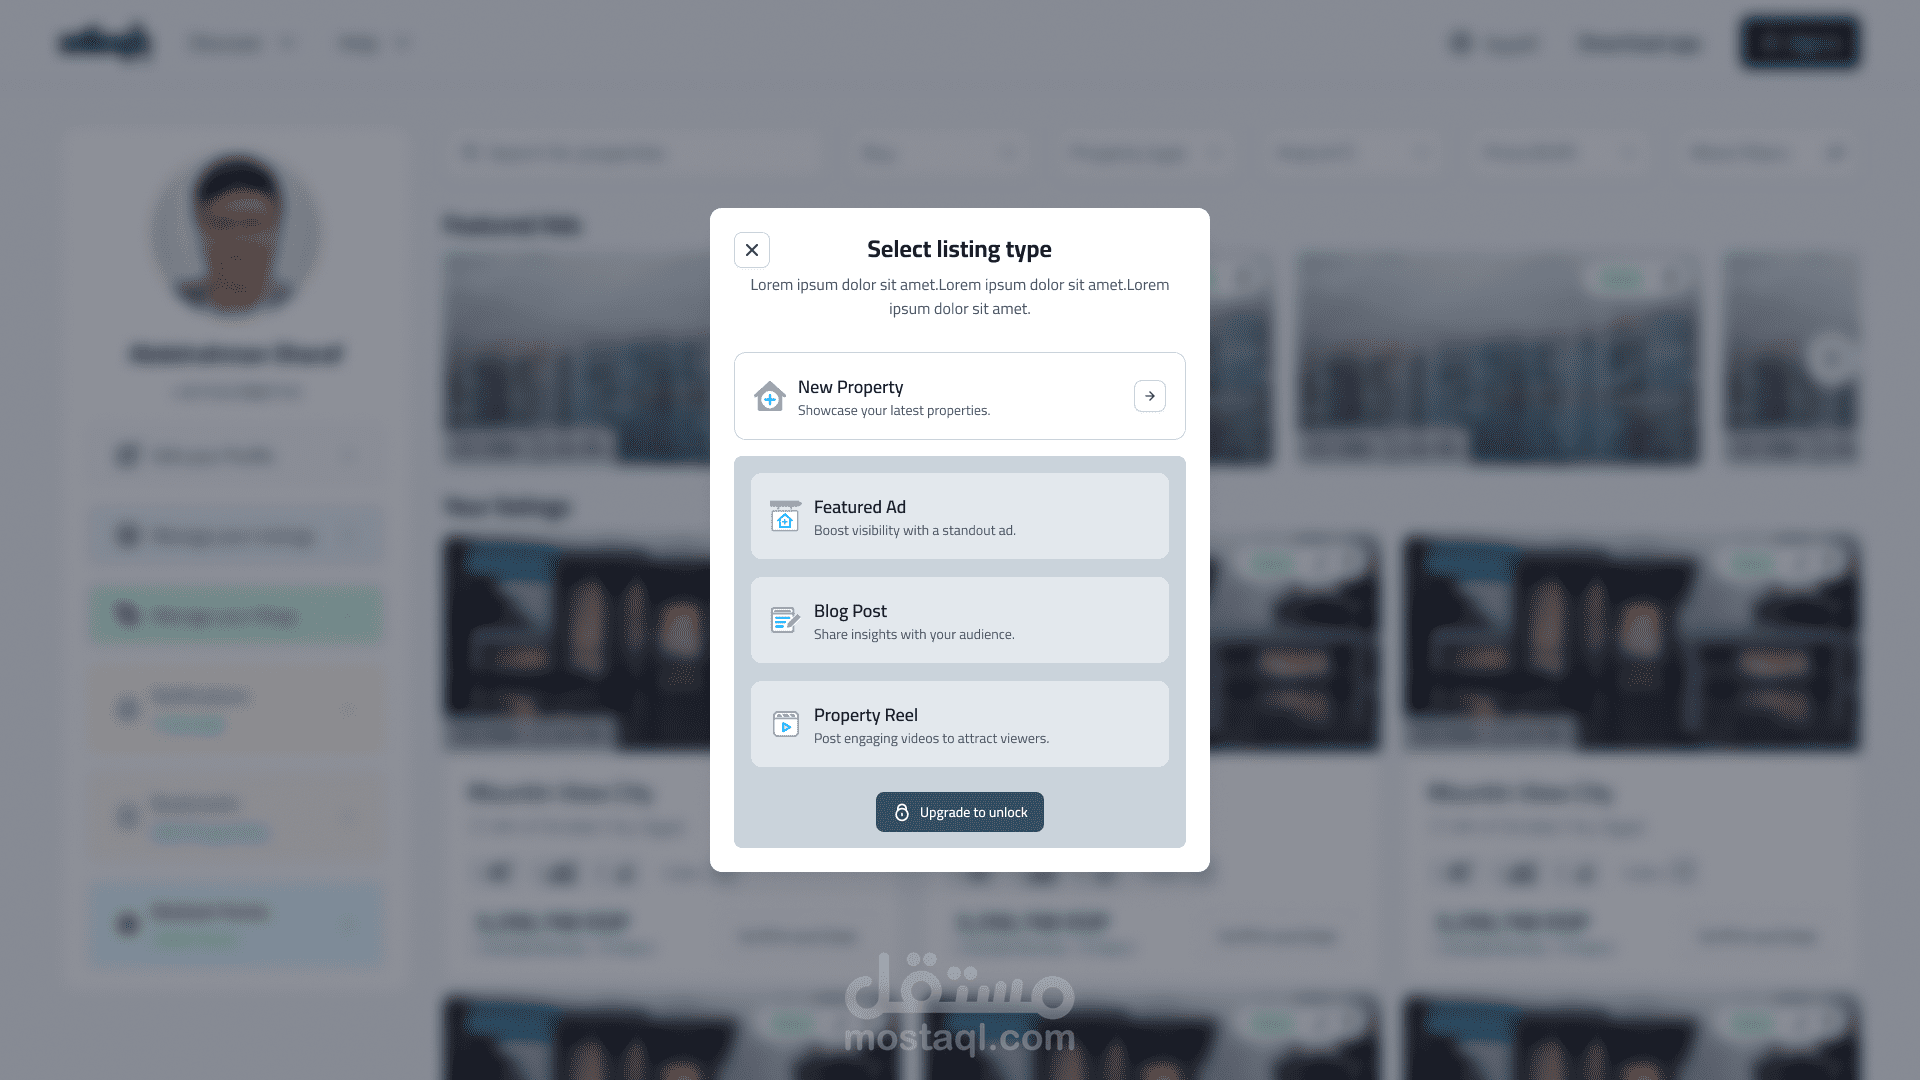The image size is (1920, 1080).
Task: Click the house-plus icon beside New Property
Action: point(769,396)
